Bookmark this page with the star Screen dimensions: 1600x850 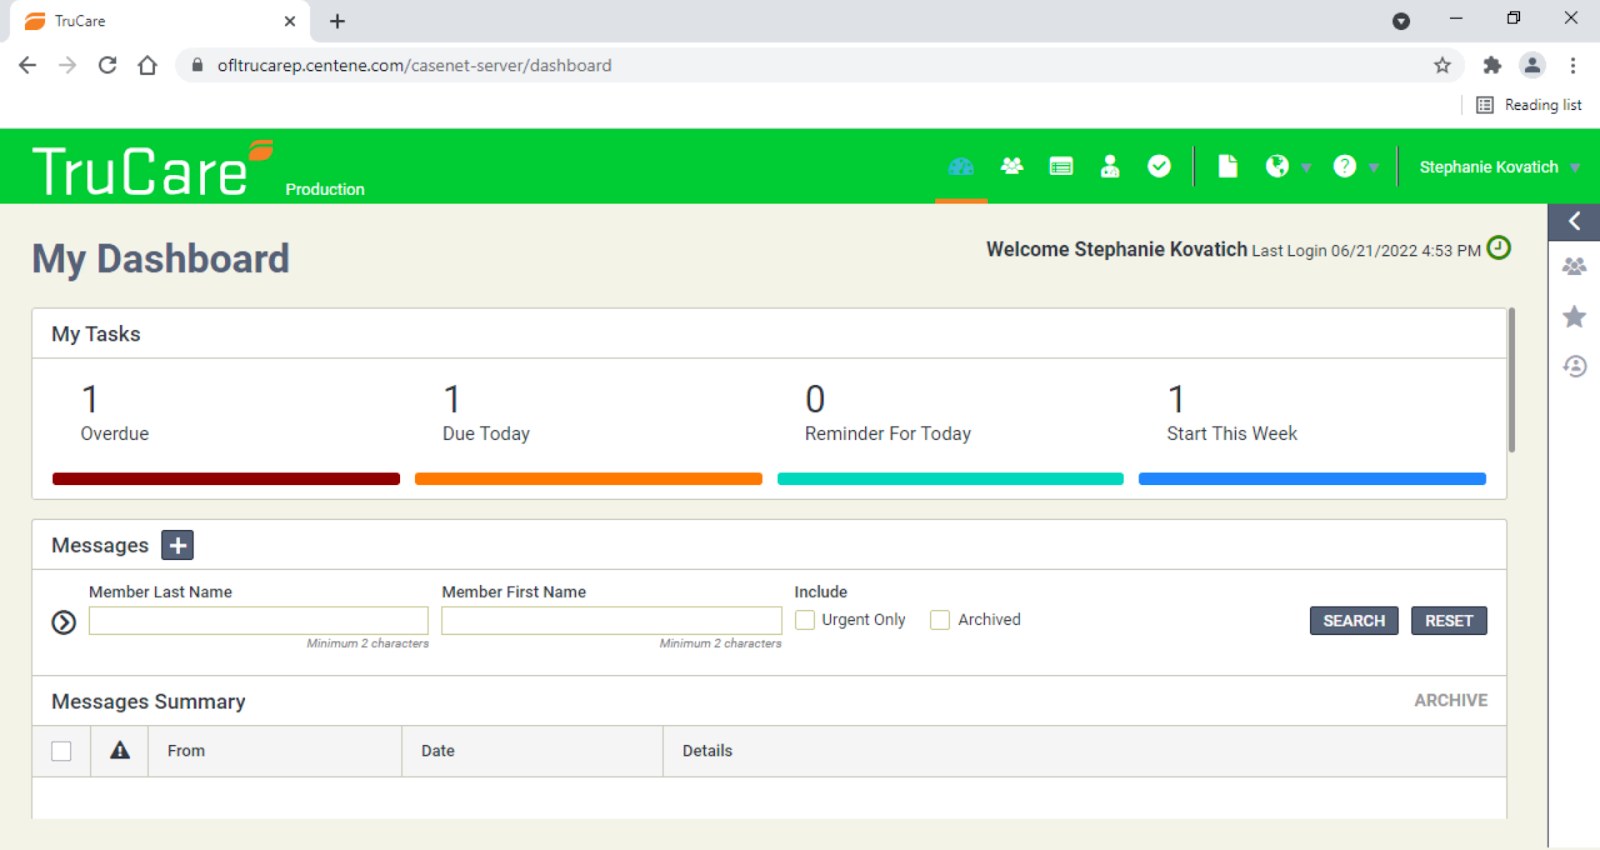coord(1442,65)
